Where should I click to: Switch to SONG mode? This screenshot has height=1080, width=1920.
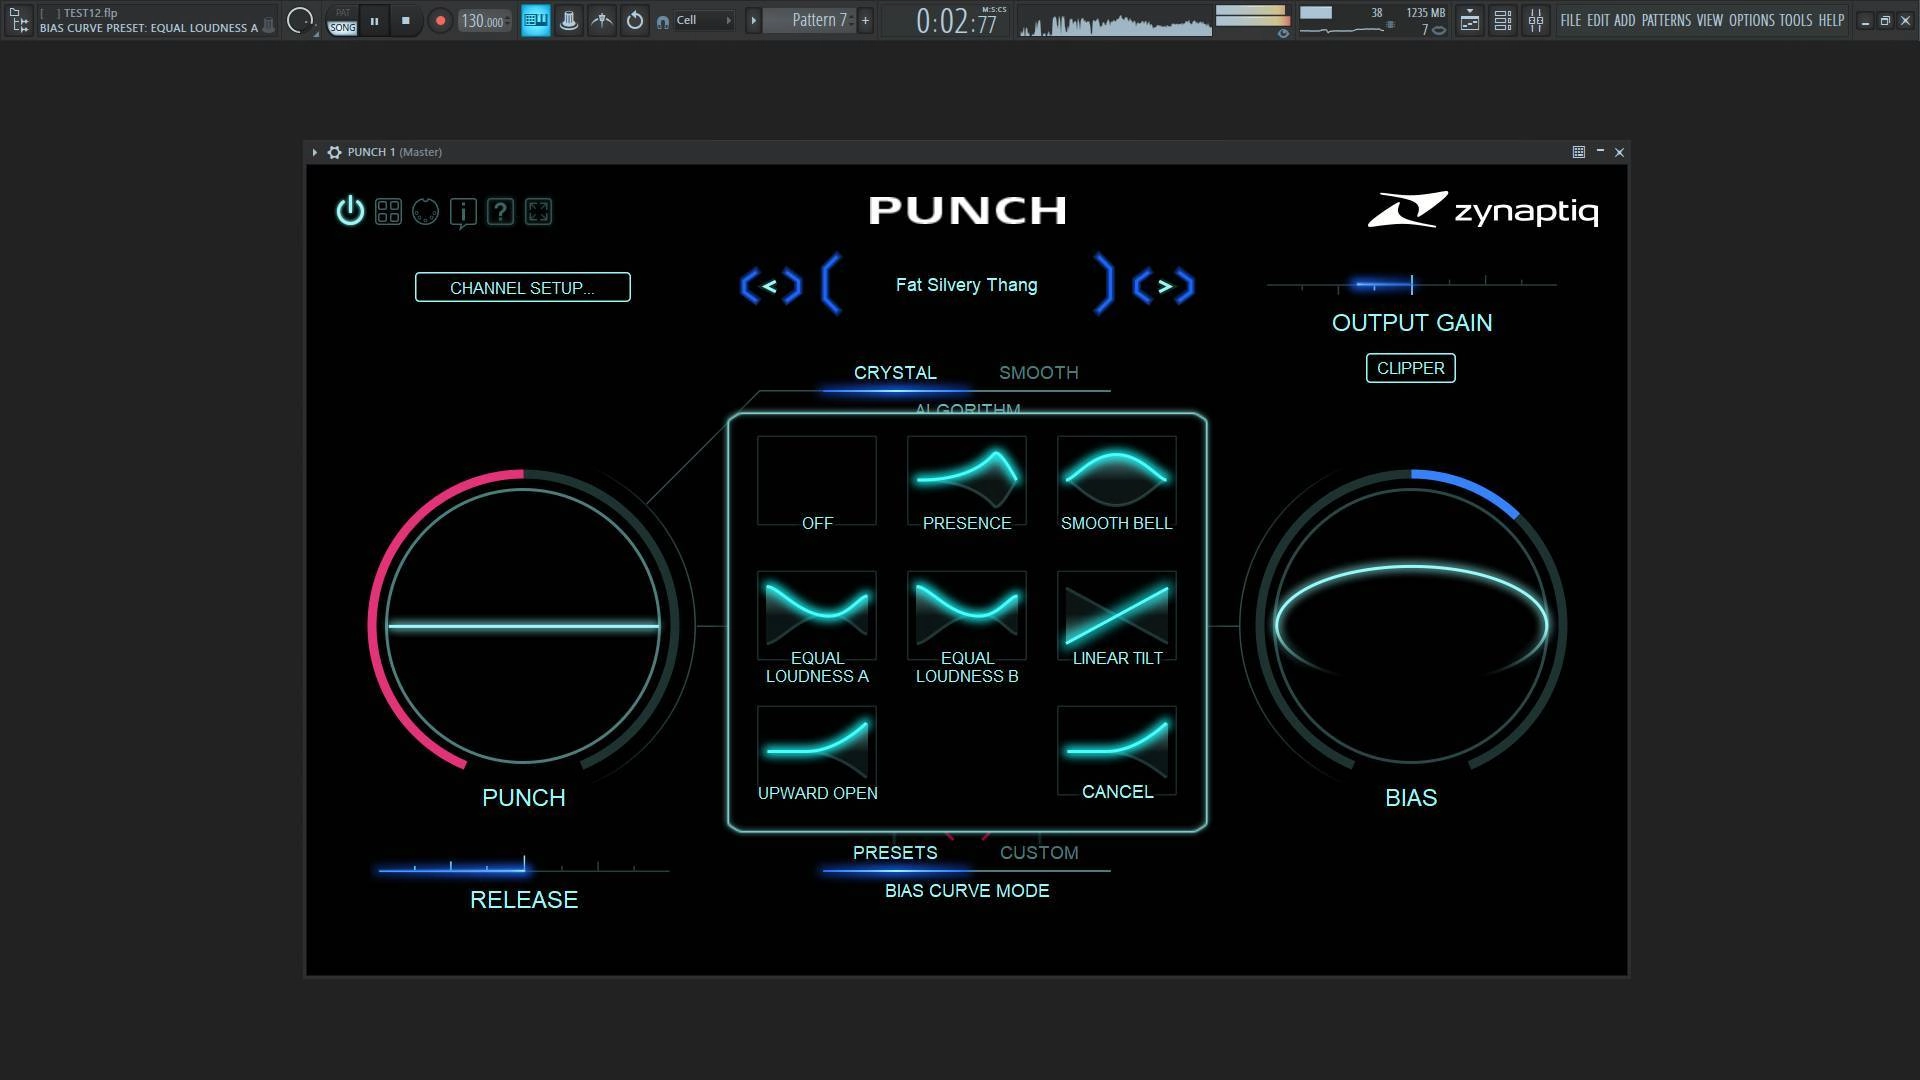pos(342,28)
